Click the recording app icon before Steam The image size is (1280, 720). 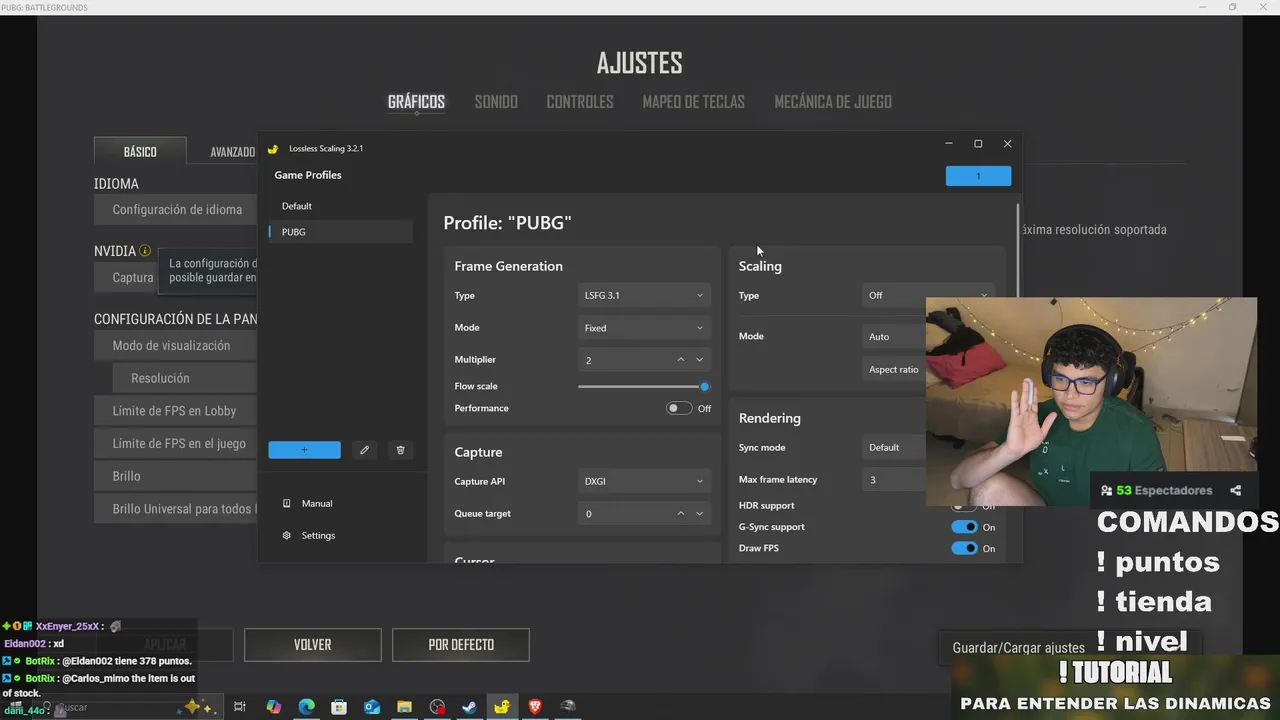pos(437,706)
